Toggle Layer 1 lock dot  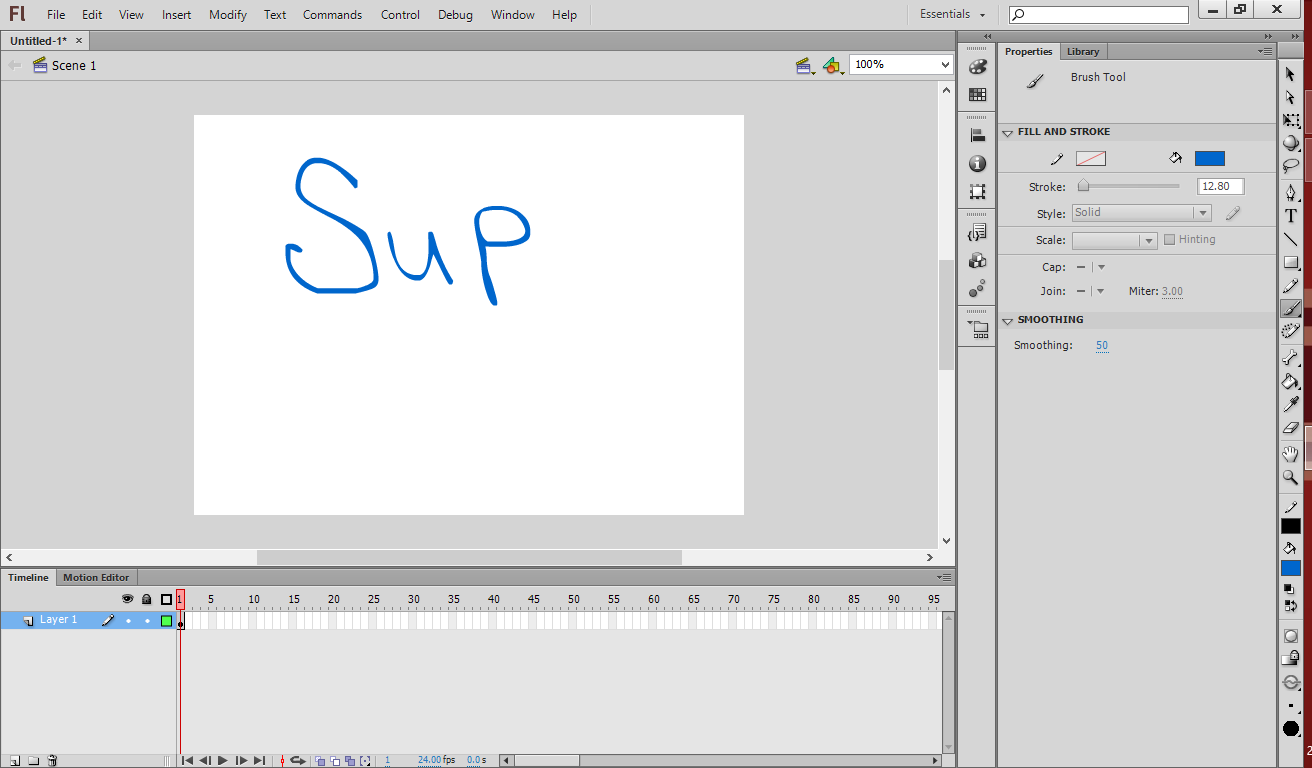(147, 621)
